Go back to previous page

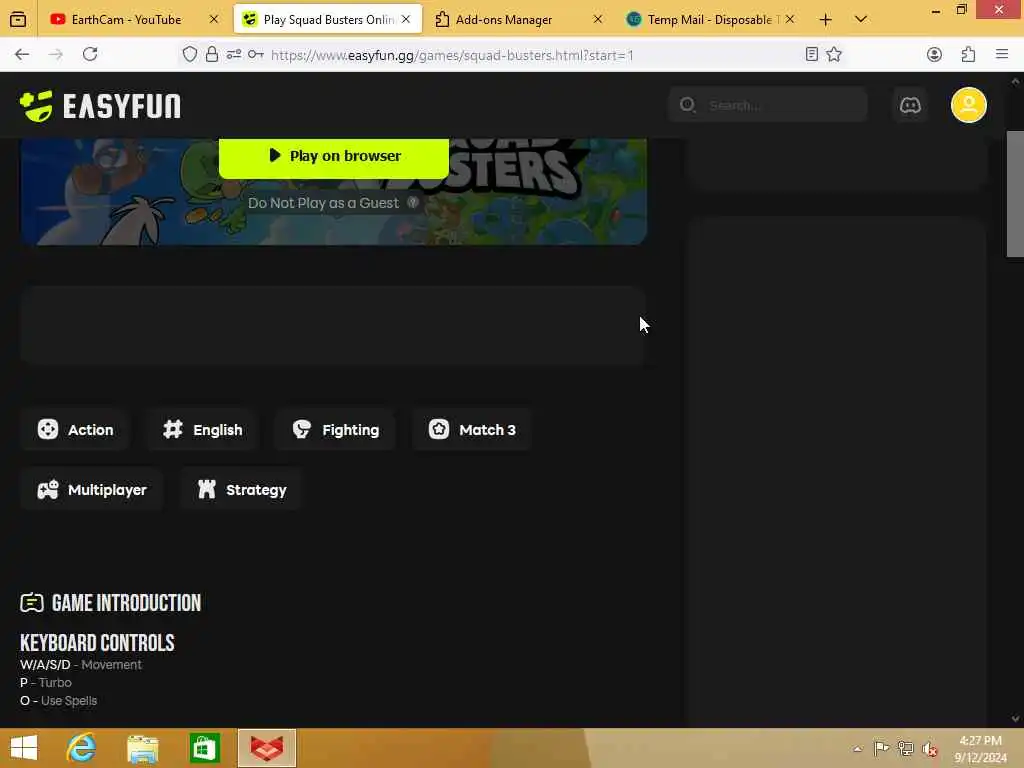point(22,54)
